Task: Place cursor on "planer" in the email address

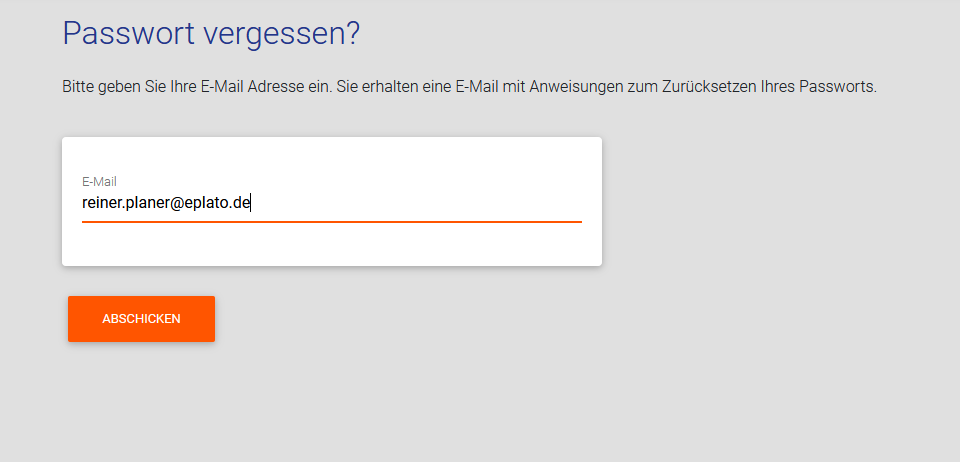Action: click(147, 203)
